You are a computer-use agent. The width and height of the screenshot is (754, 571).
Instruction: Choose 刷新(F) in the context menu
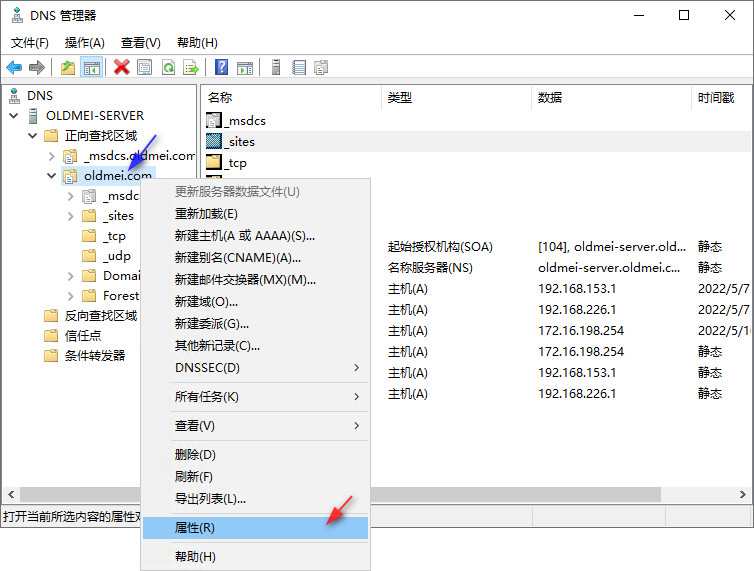click(255, 477)
